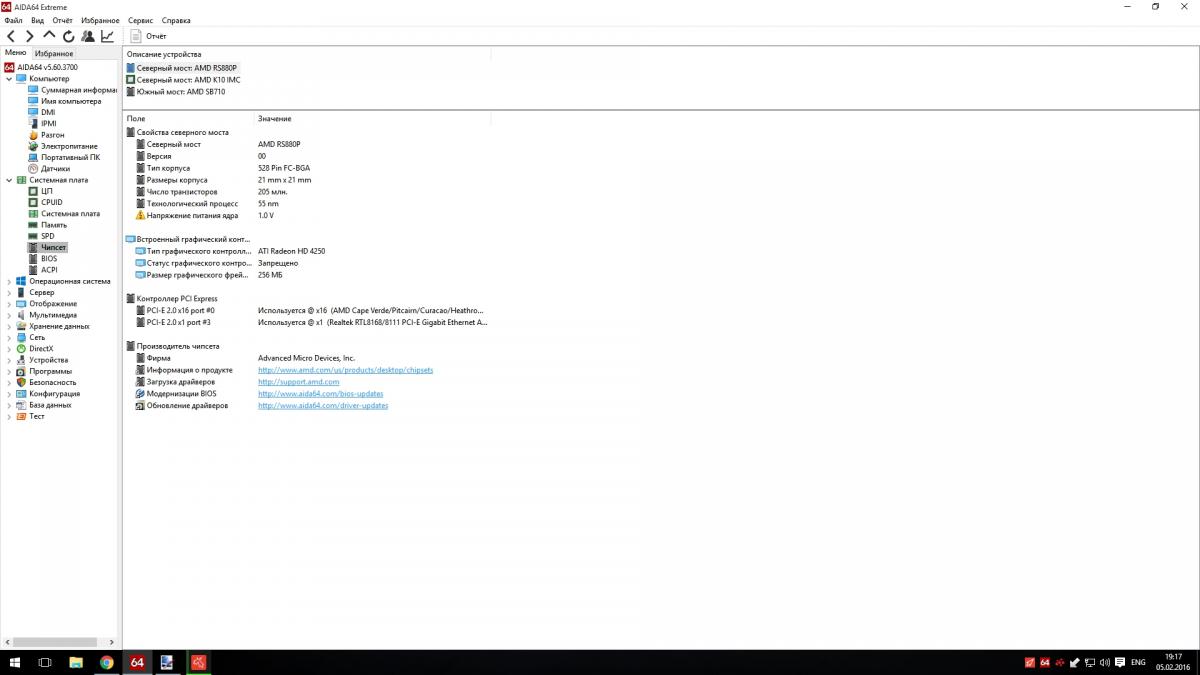Open amd.com products chipsets link
The width and height of the screenshot is (1200, 675).
tap(345, 370)
